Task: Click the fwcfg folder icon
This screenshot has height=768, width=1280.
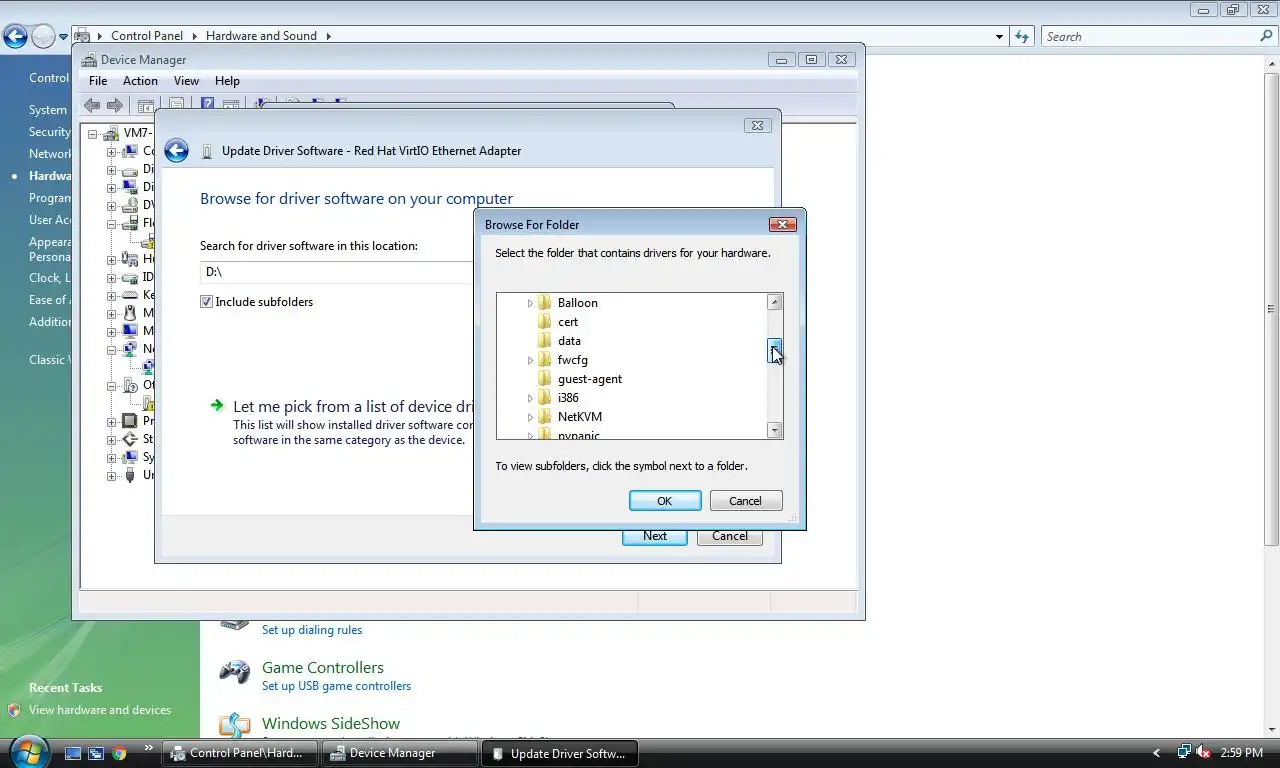Action: click(x=545, y=359)
